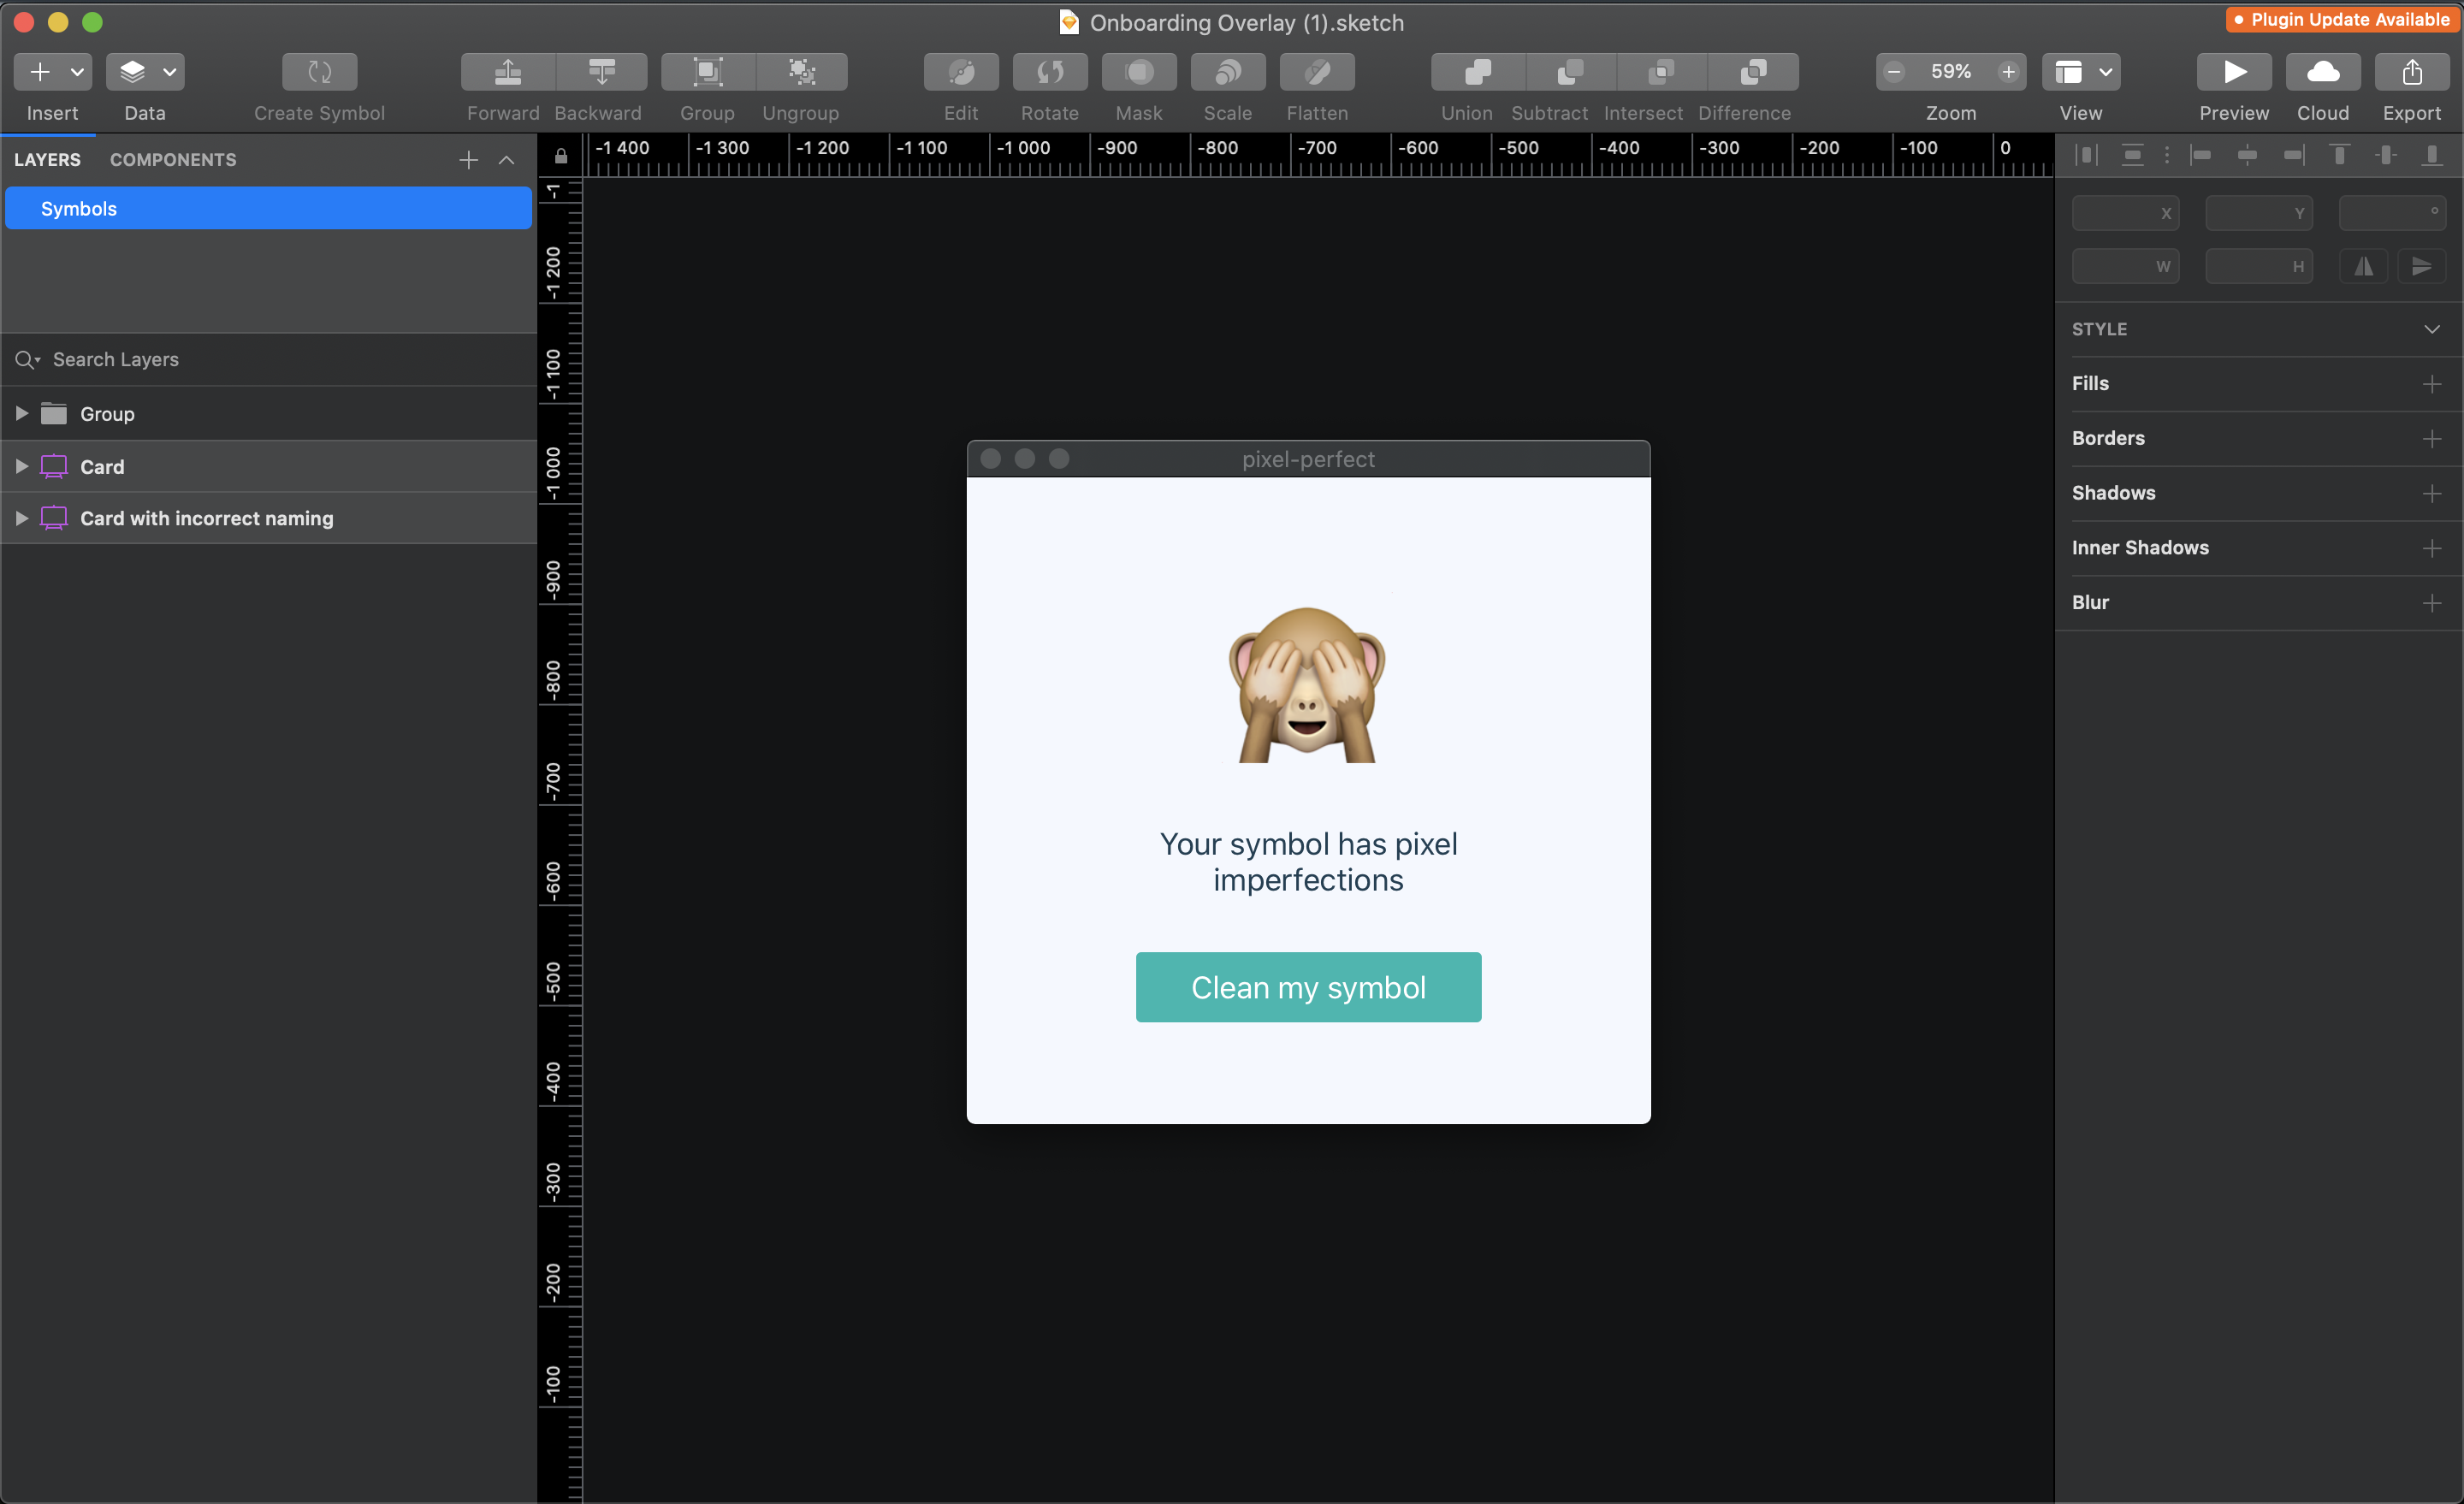Switch to the Layers tab
2464x1504 pixels.
[47, 160]
